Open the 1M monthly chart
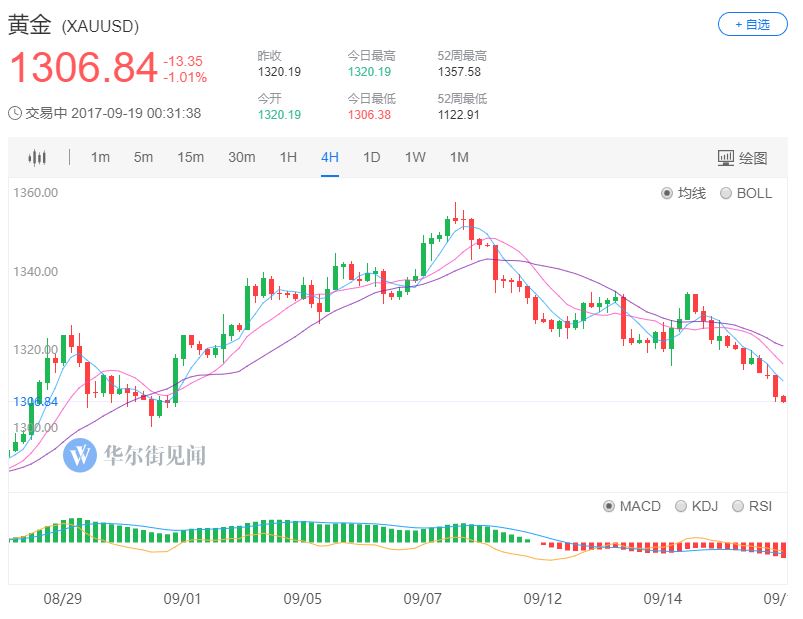Image resolution: width=803 pixels, height=619 pixels. 459,157
